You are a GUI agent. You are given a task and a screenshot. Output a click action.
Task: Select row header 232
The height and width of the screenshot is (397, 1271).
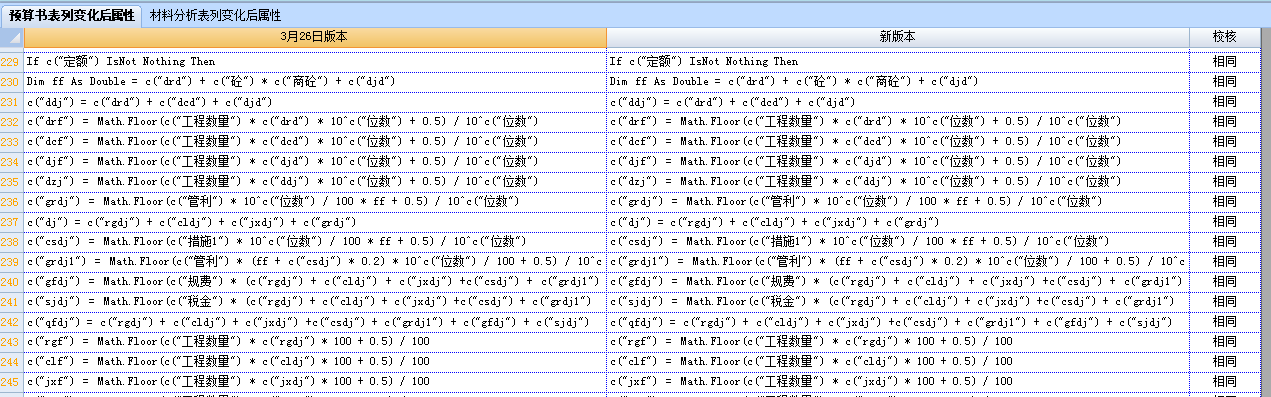pos(11,122)
